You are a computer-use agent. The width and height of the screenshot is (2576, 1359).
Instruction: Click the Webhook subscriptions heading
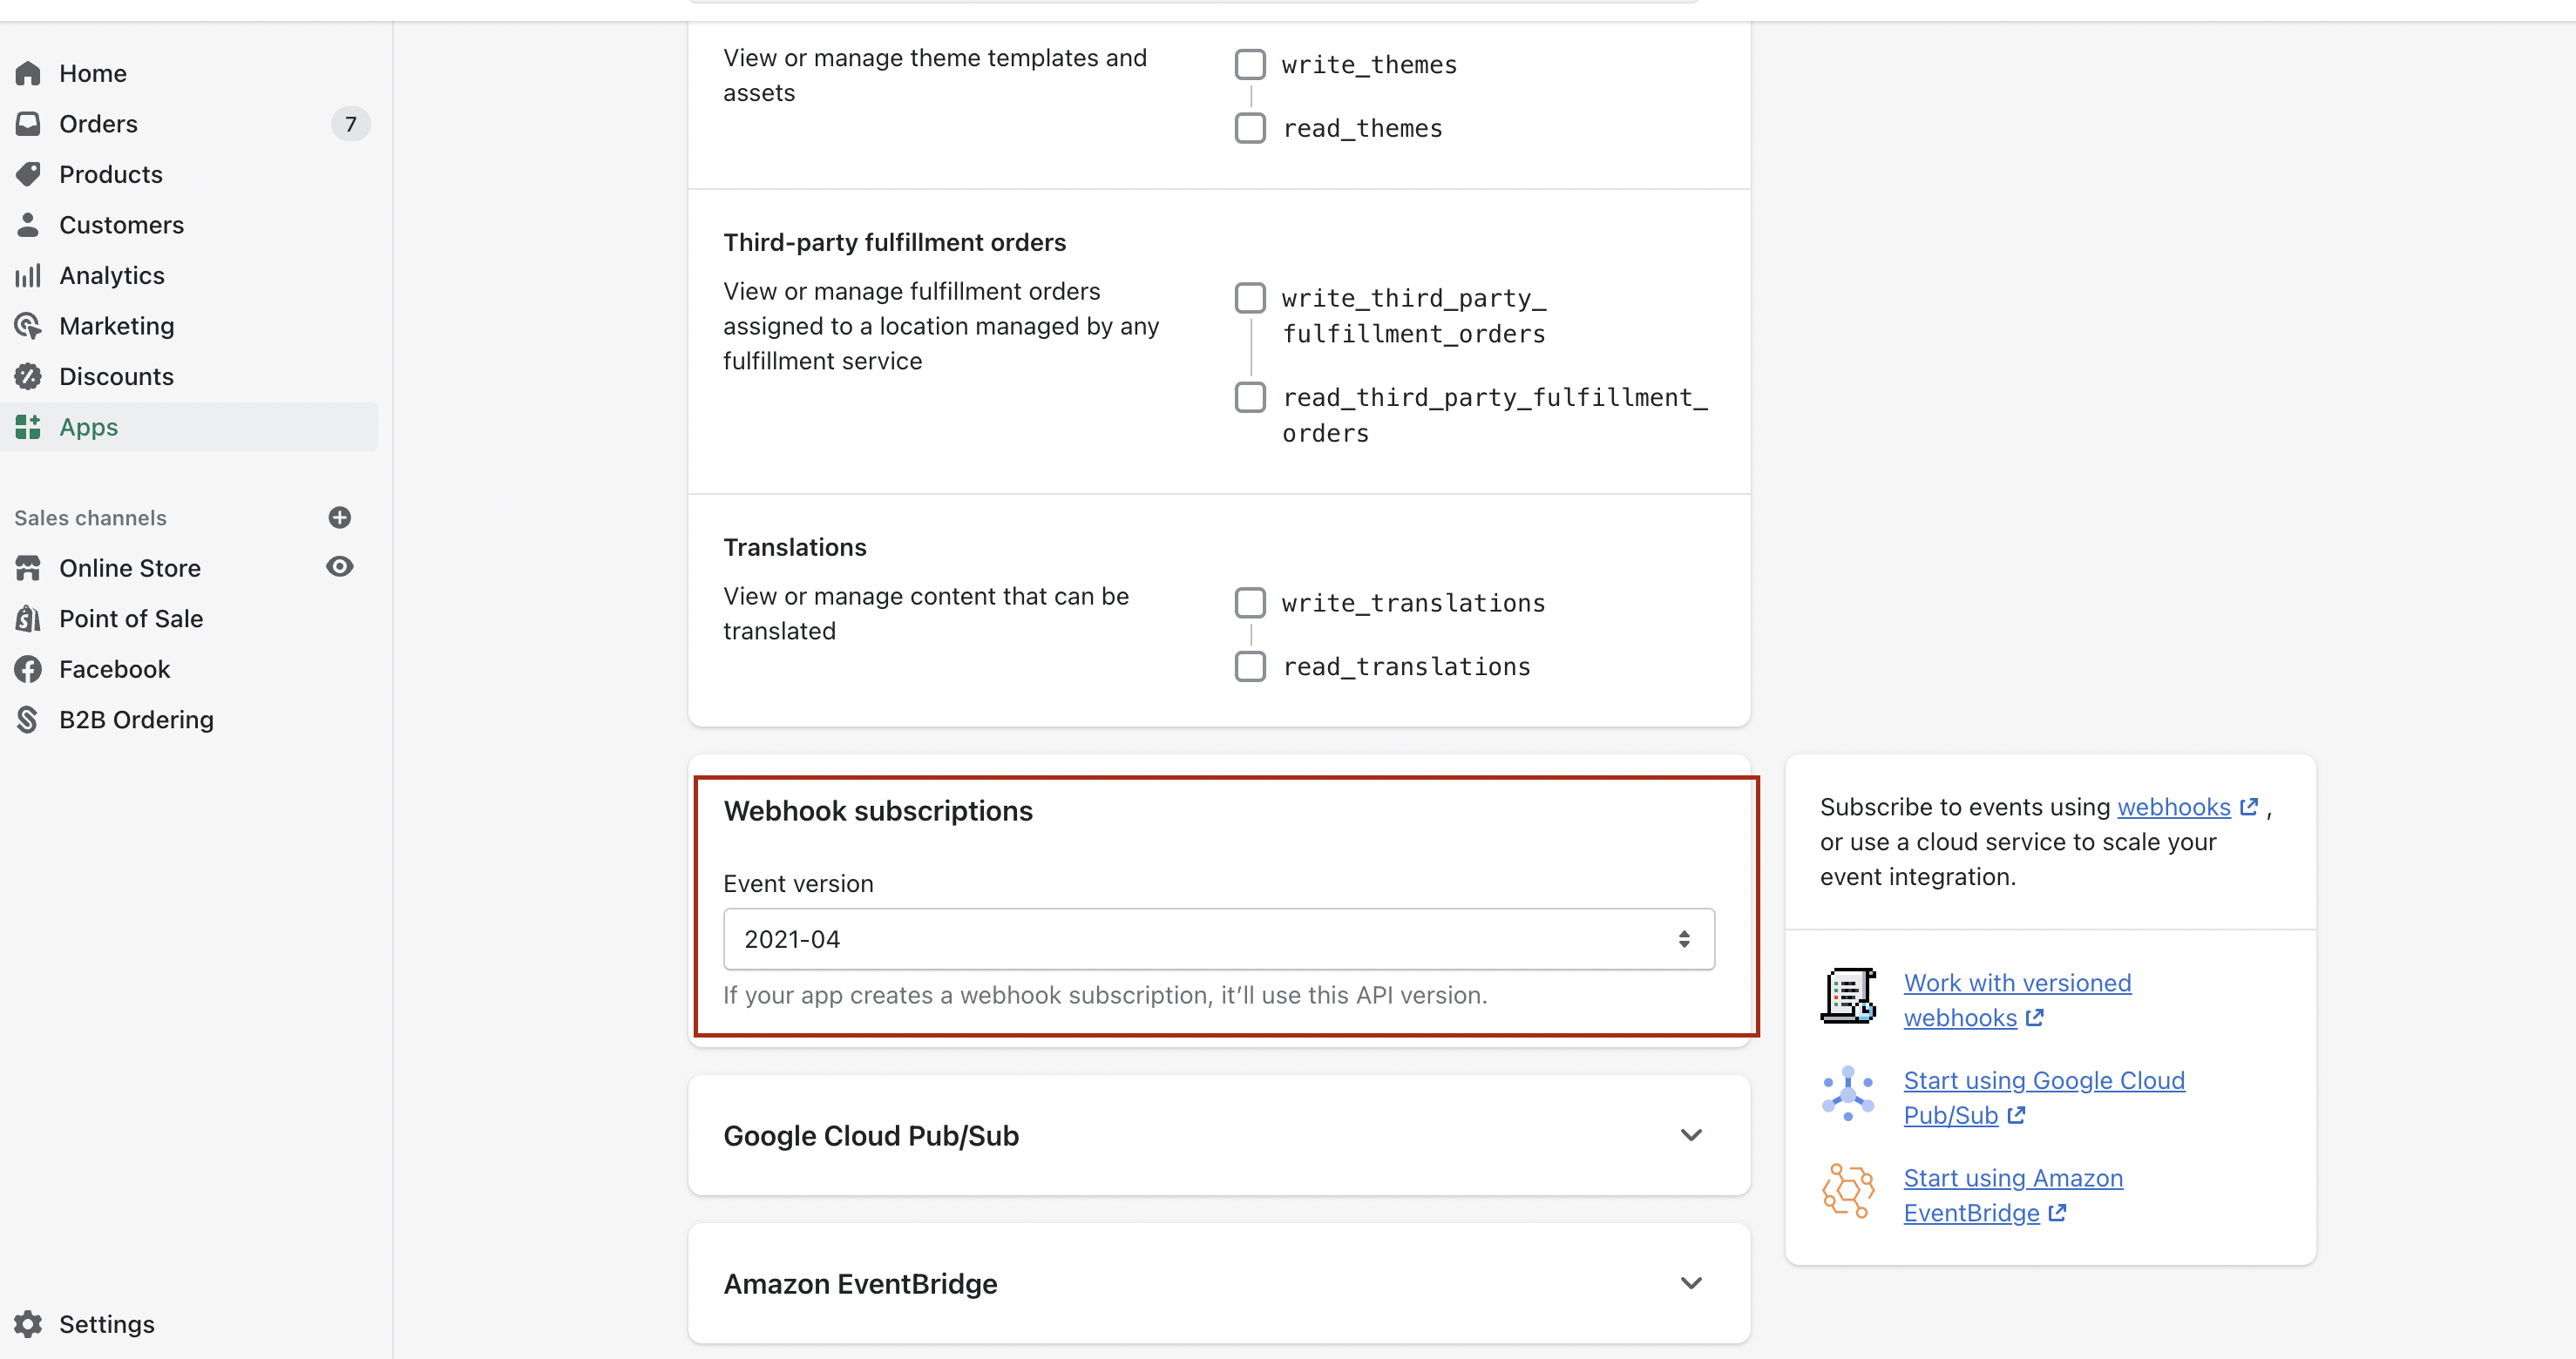[x=878, y=811]
